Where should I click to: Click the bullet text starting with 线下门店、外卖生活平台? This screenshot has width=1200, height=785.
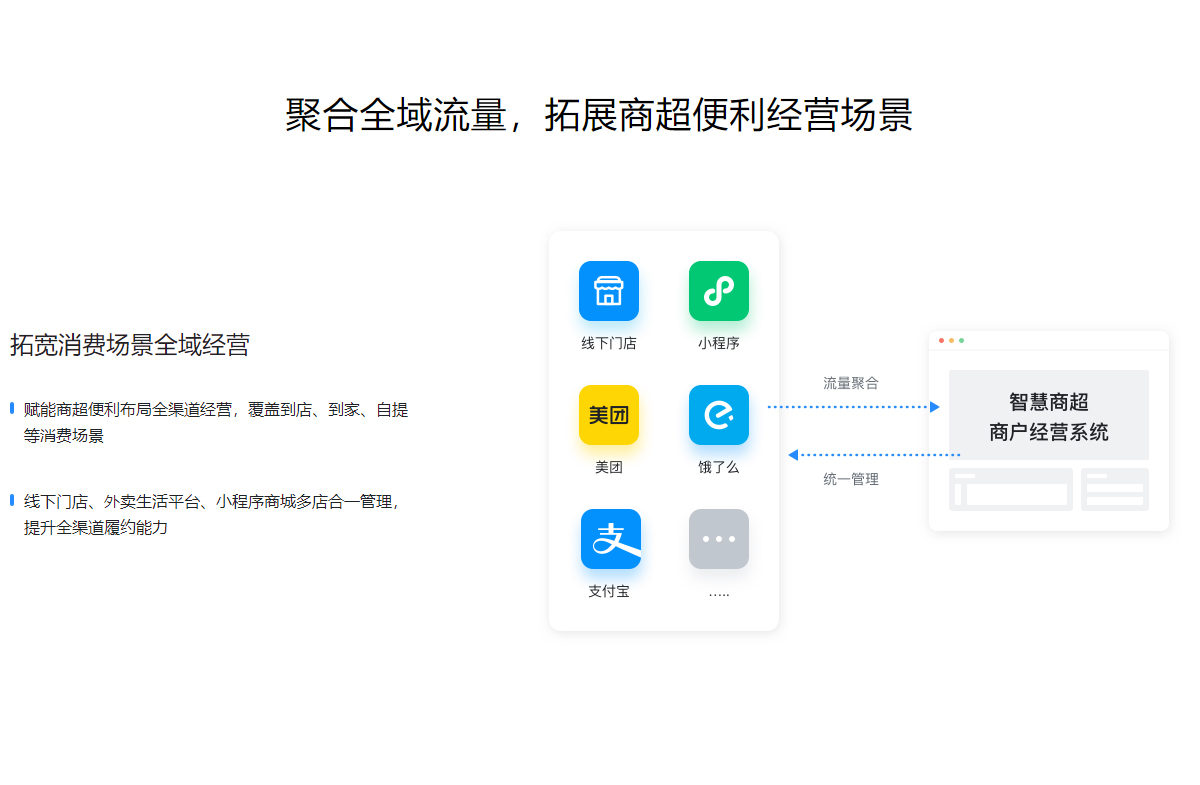(x=212, y=514)
